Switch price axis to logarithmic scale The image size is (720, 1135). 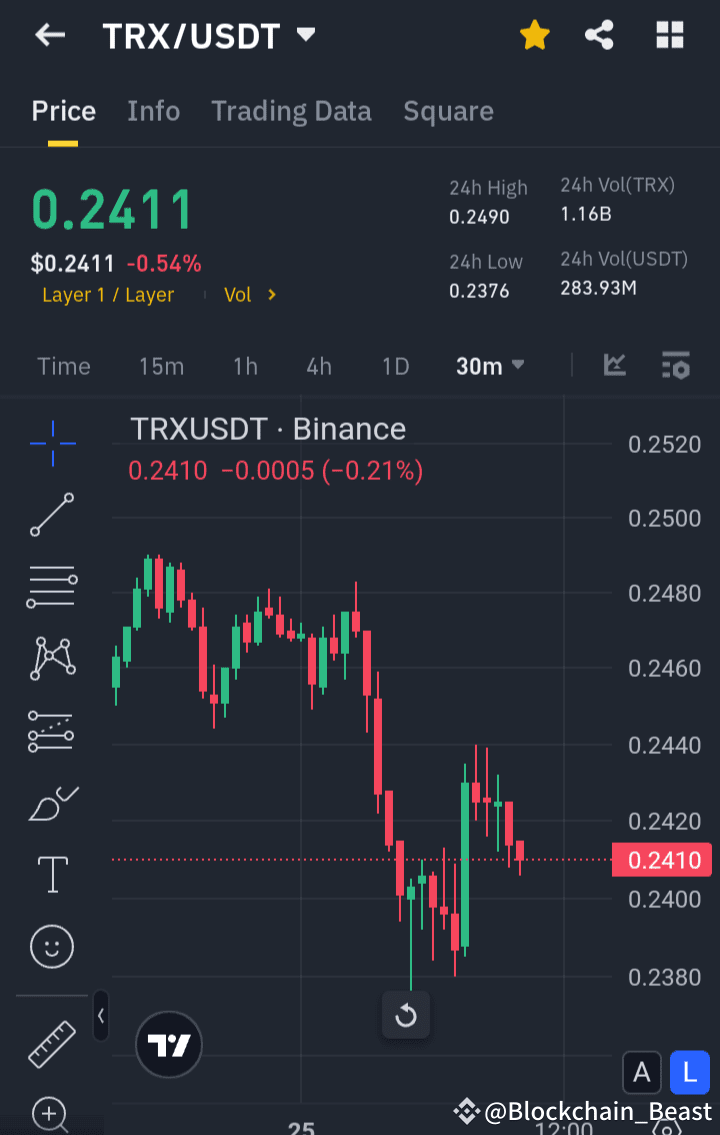[690, 1072]
